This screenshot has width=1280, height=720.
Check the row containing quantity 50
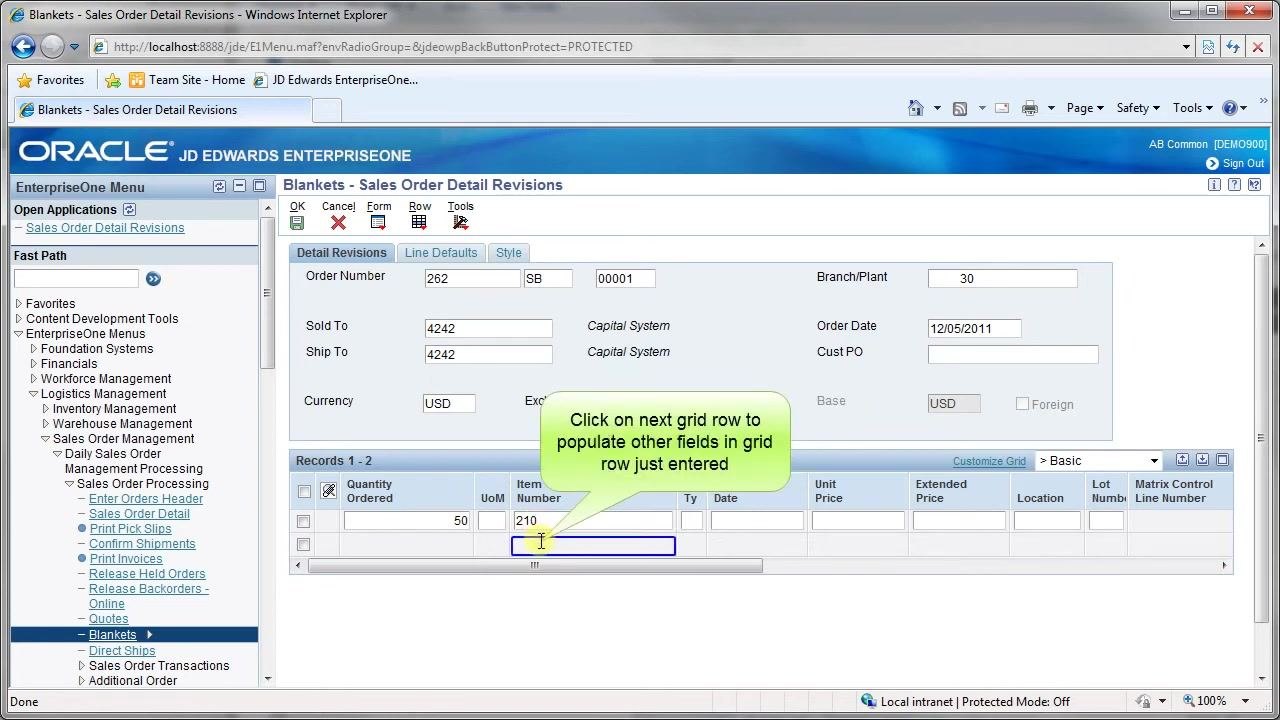tap(303, 521)
